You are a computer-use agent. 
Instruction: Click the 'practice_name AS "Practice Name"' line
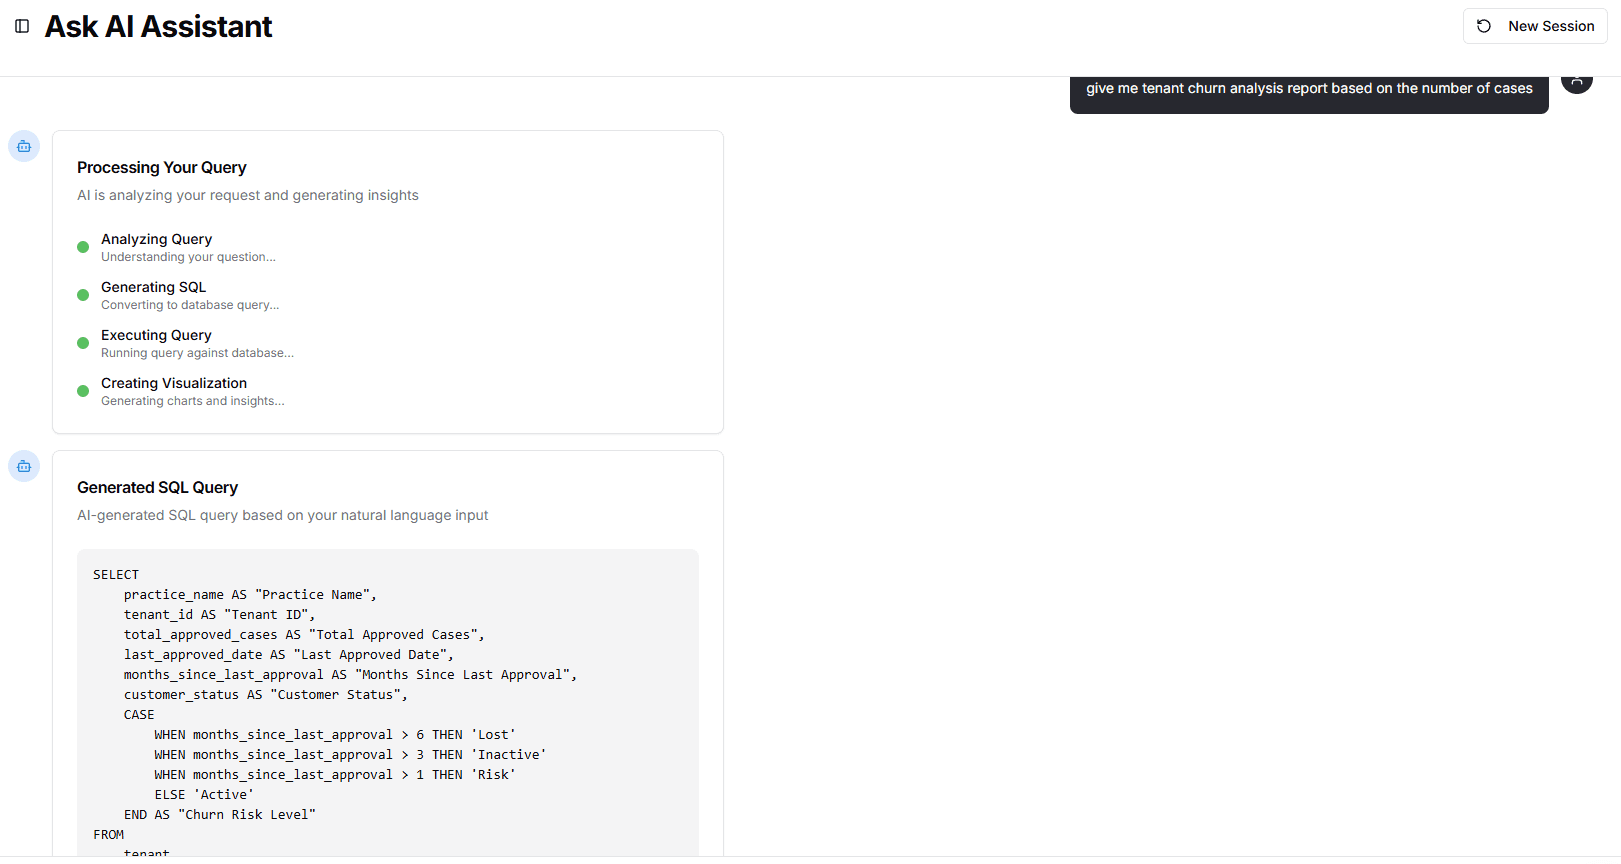point(250,595)
